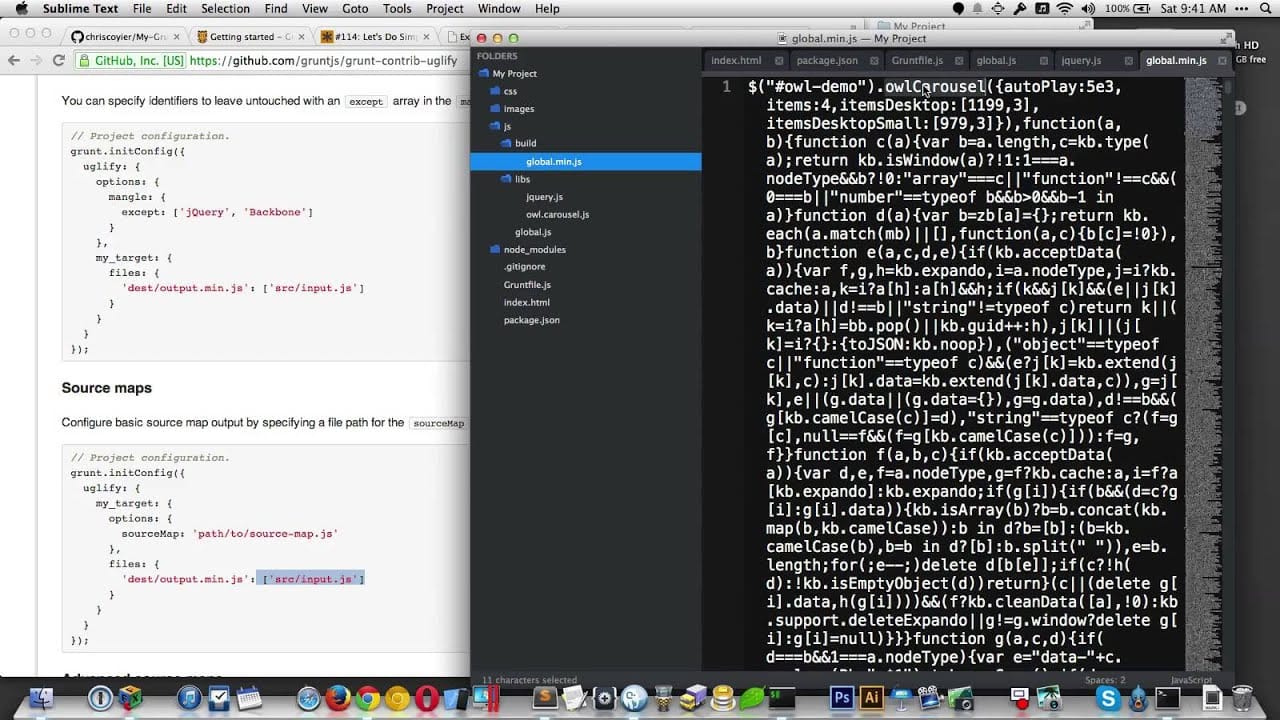Screen dimensions: 1280x720
Task: Switch to the index.html editor tab
Action: click(736, 61)
